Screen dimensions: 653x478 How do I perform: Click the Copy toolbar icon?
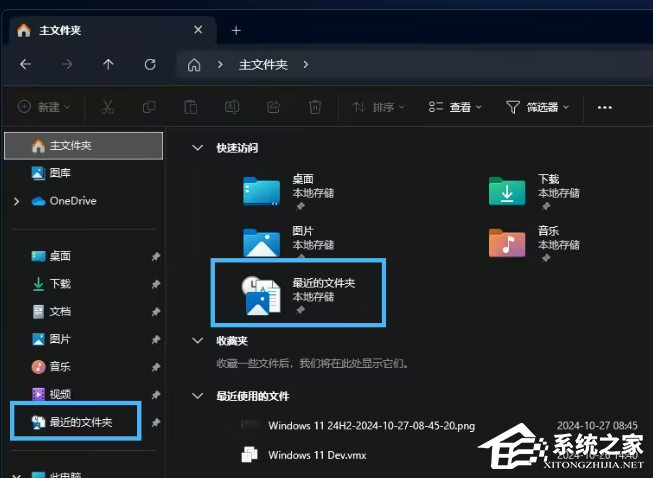(x=149, y=107)
